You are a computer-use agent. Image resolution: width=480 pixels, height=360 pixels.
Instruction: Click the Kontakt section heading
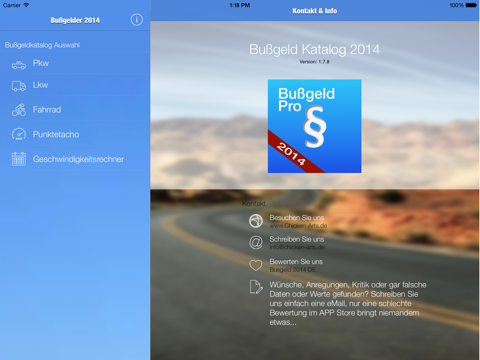click(254, 203)
